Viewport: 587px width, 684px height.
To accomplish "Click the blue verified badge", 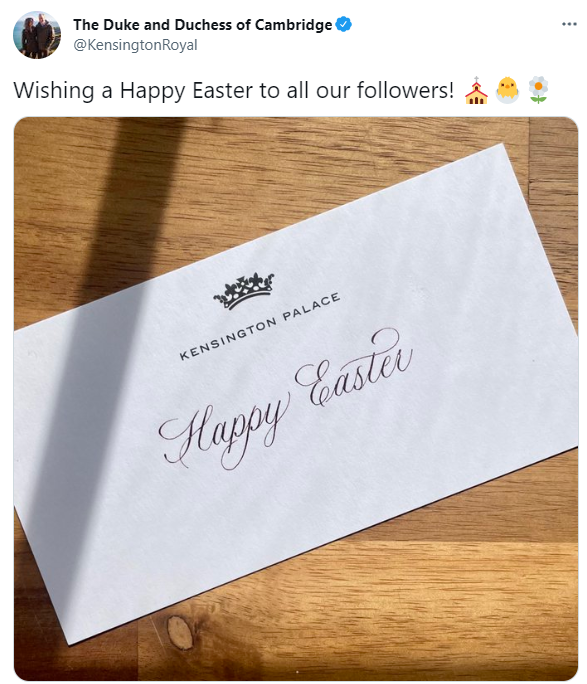I will pos(343,24).
